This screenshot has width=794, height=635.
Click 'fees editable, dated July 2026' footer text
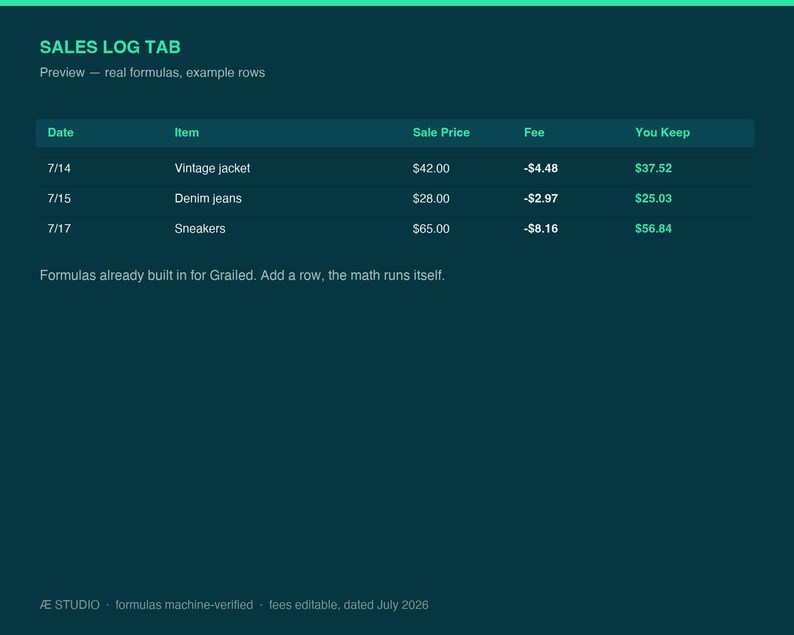349,605
